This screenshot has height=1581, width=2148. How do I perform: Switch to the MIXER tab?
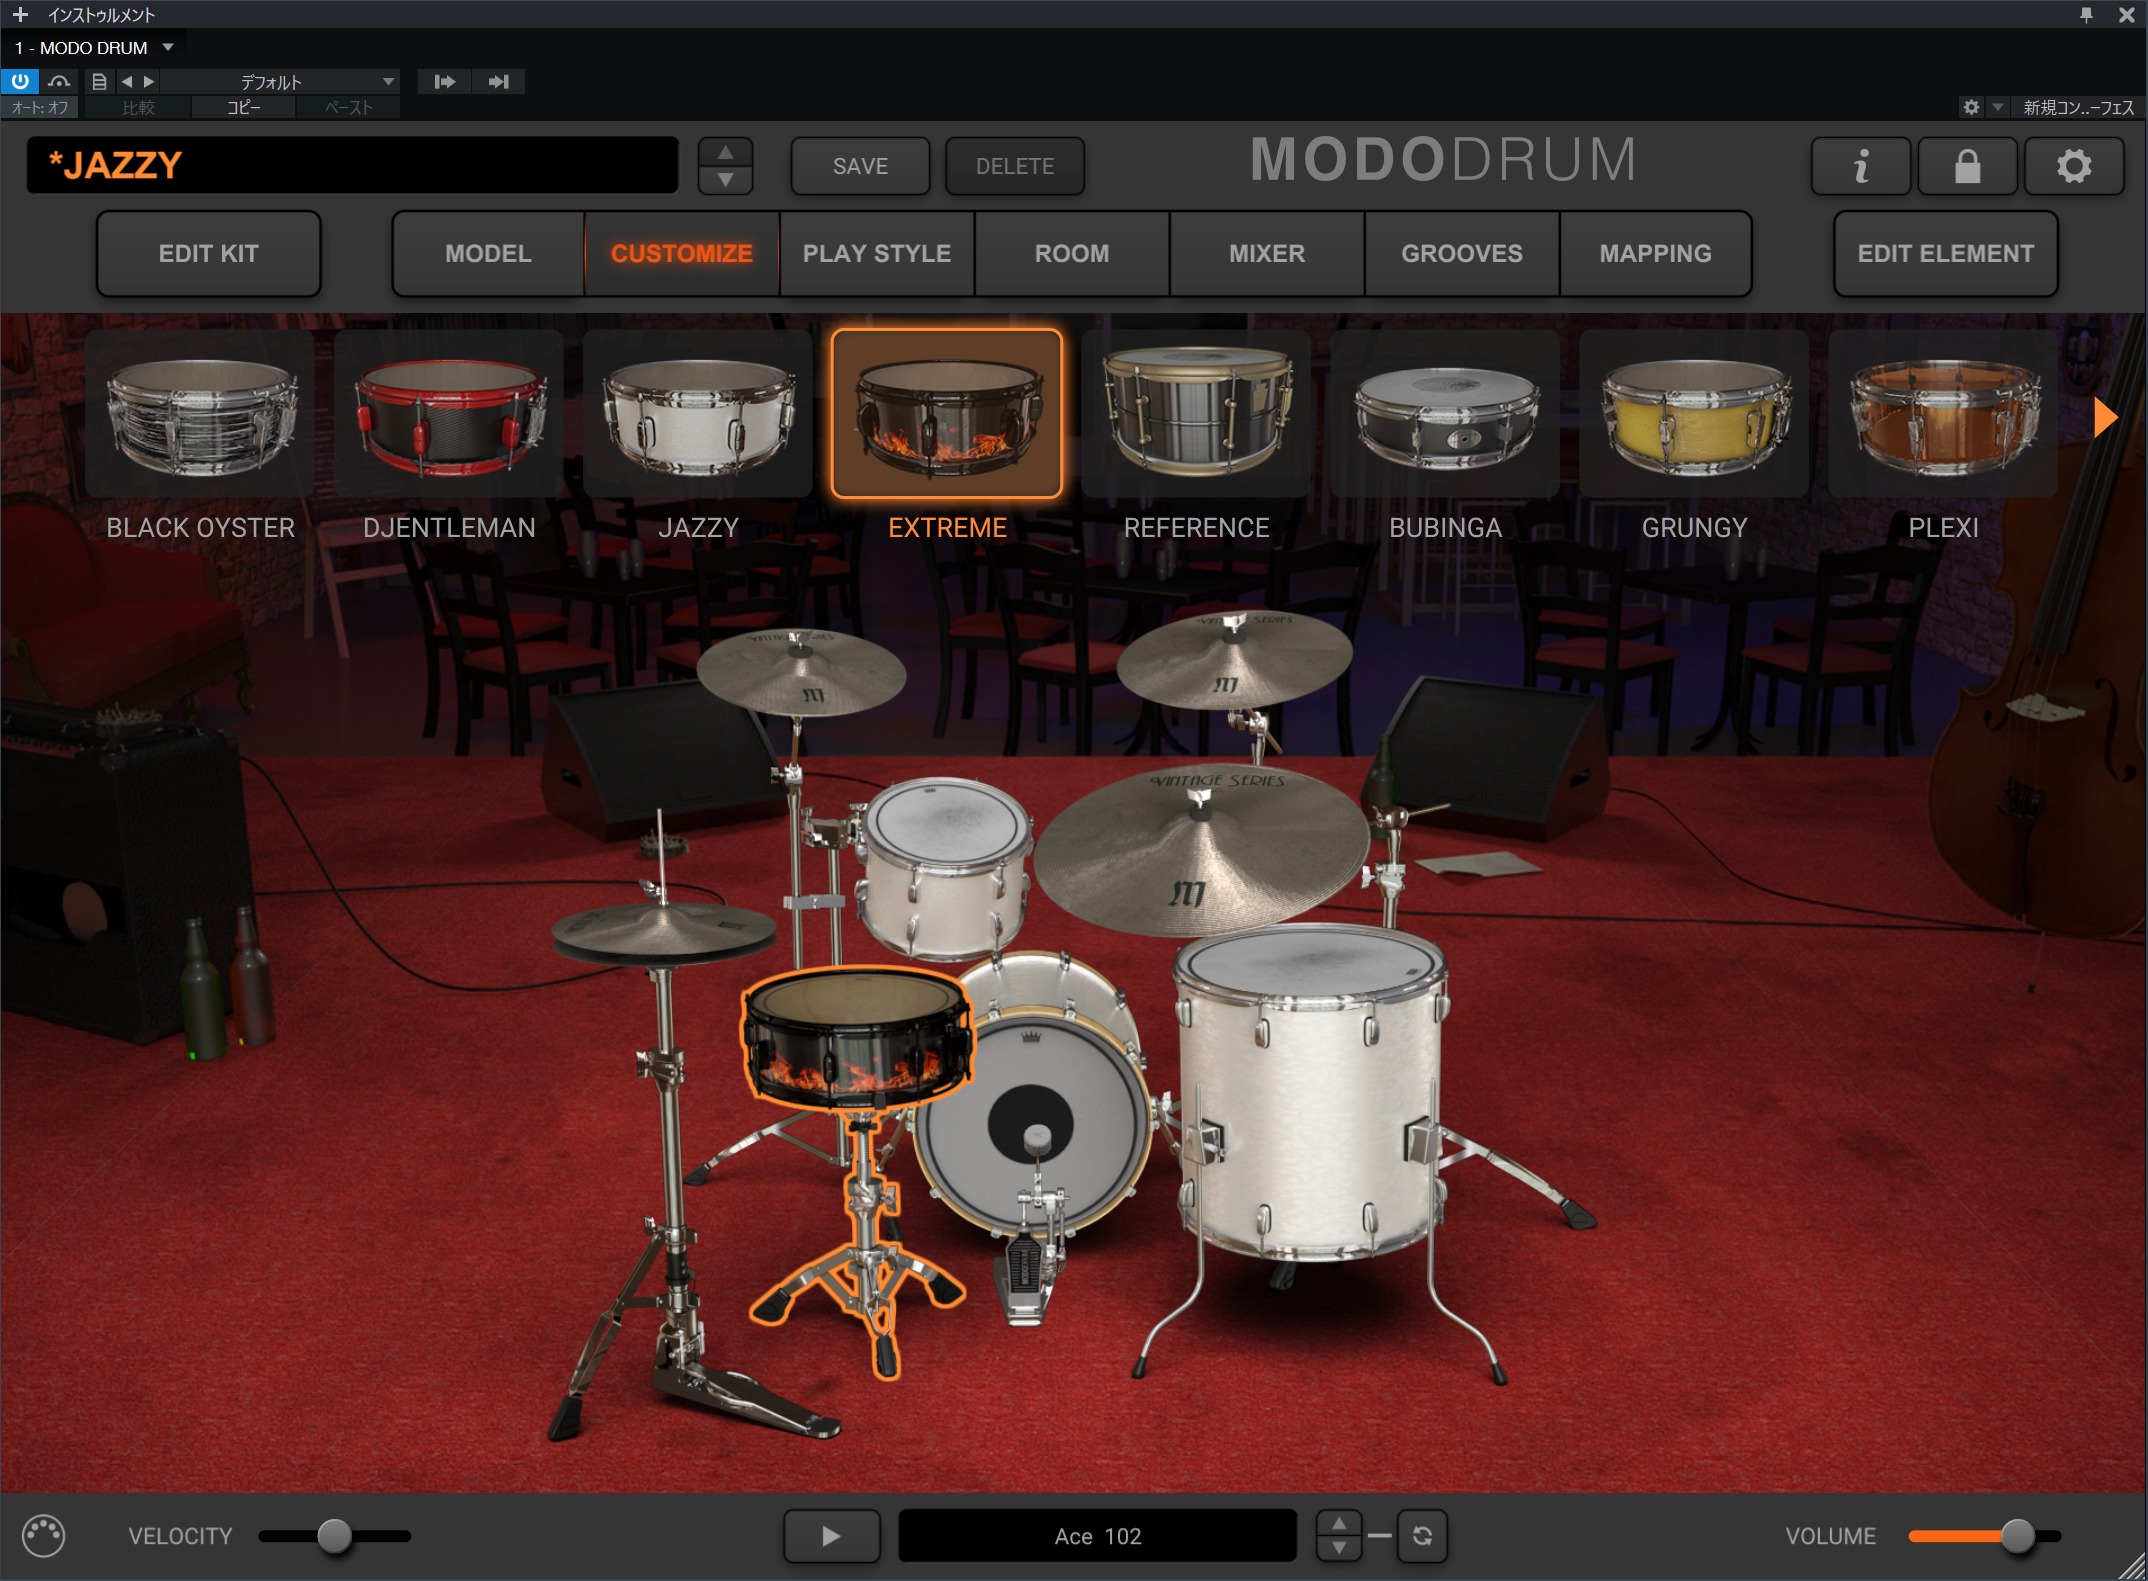coord(1267,253)
